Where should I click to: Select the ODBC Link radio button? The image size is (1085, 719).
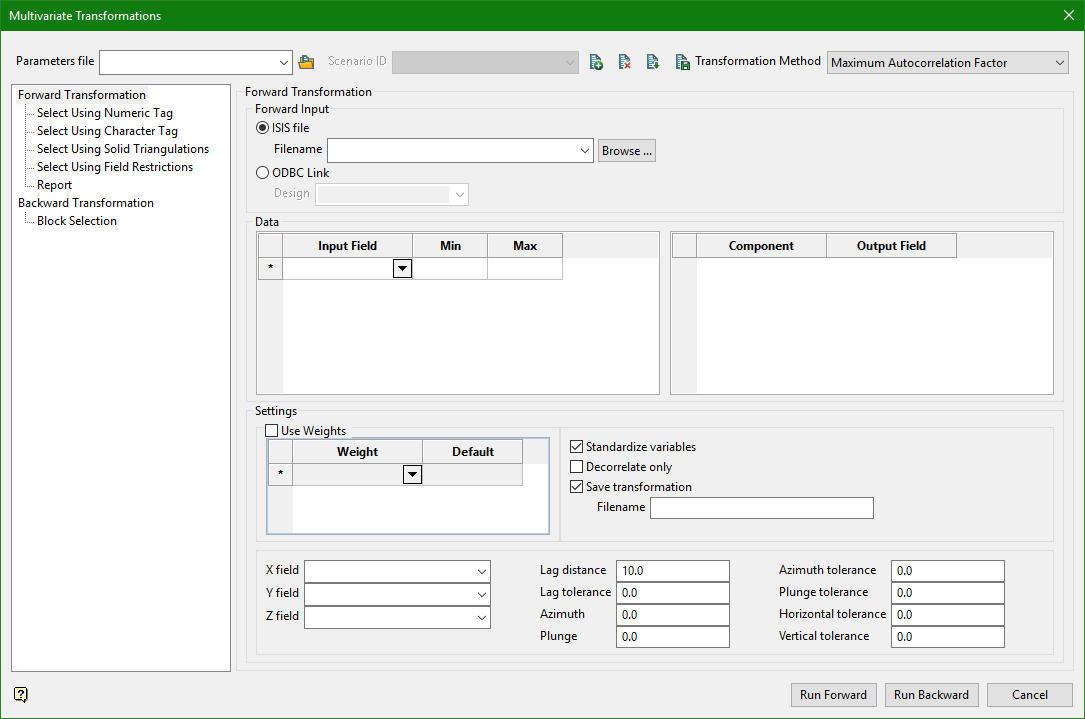click(x=263, y=173)
